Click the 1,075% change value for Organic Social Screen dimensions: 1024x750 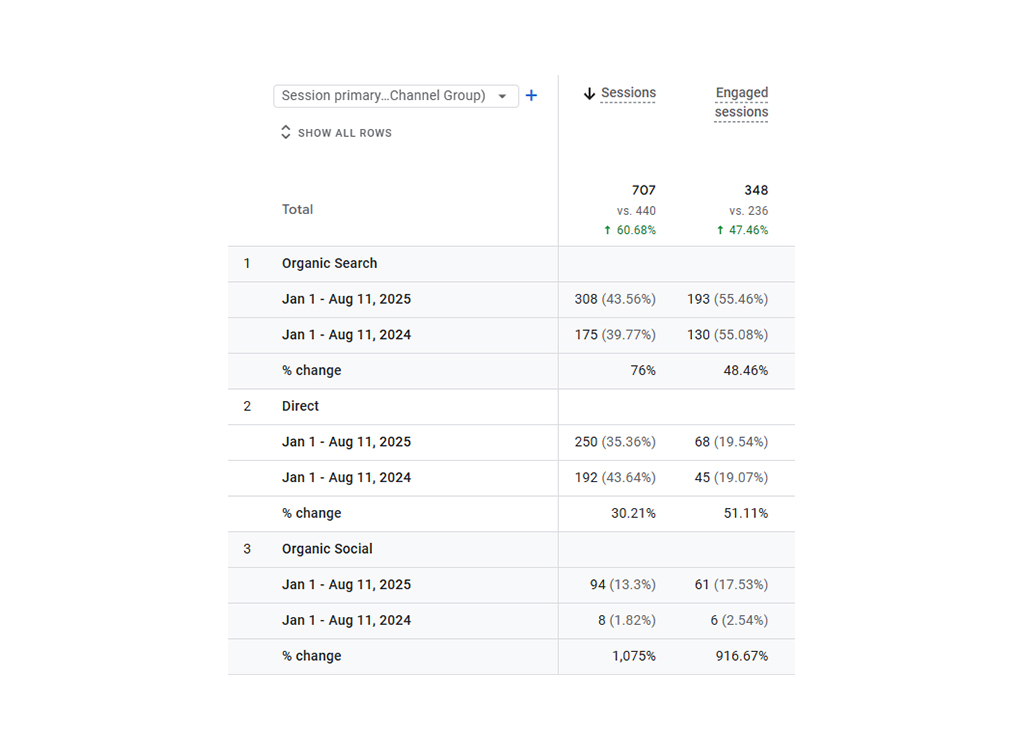[x=637, y=656]
